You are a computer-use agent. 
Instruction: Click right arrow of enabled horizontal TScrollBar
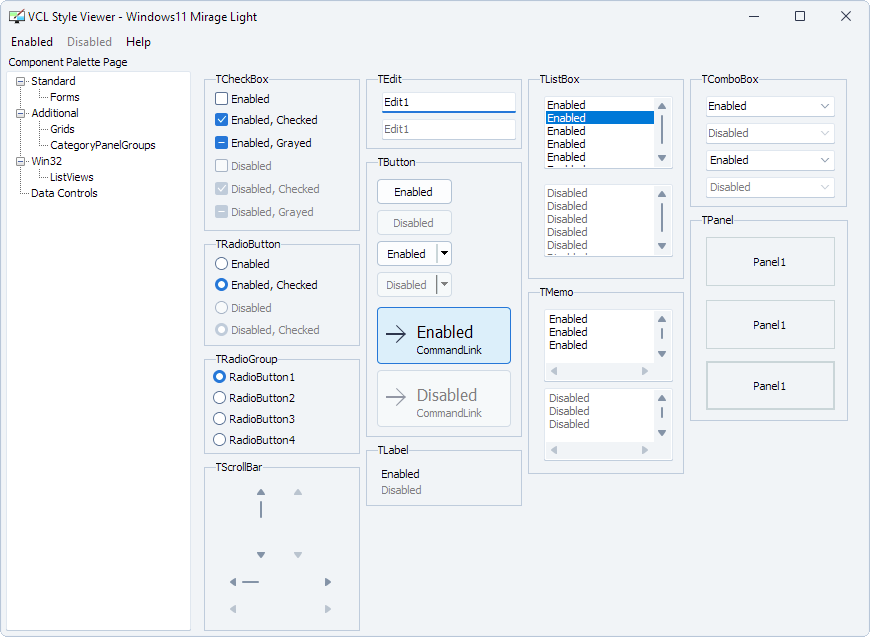[x=328, y=582]
